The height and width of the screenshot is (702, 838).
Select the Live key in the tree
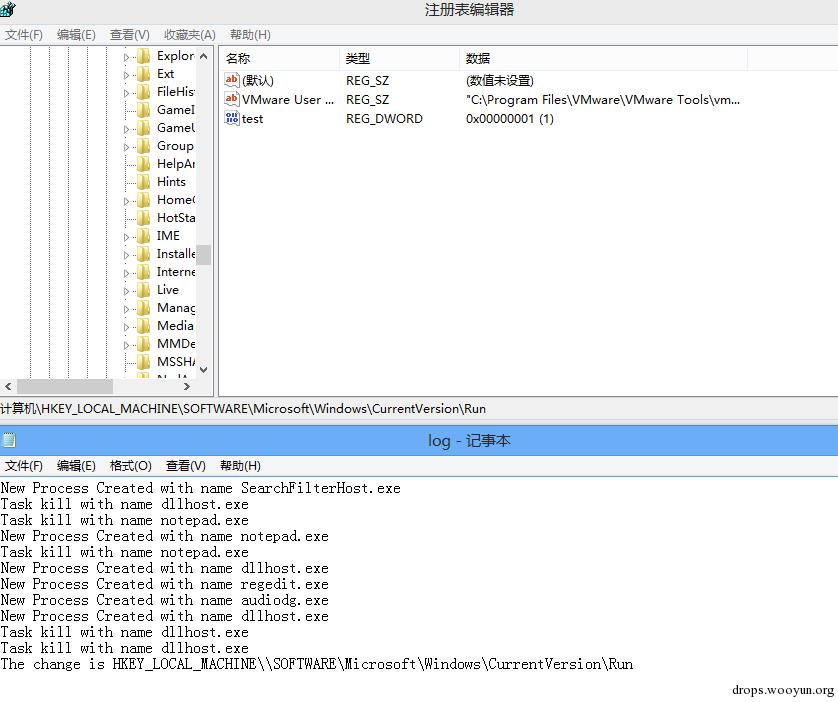[x=168, y=290]
